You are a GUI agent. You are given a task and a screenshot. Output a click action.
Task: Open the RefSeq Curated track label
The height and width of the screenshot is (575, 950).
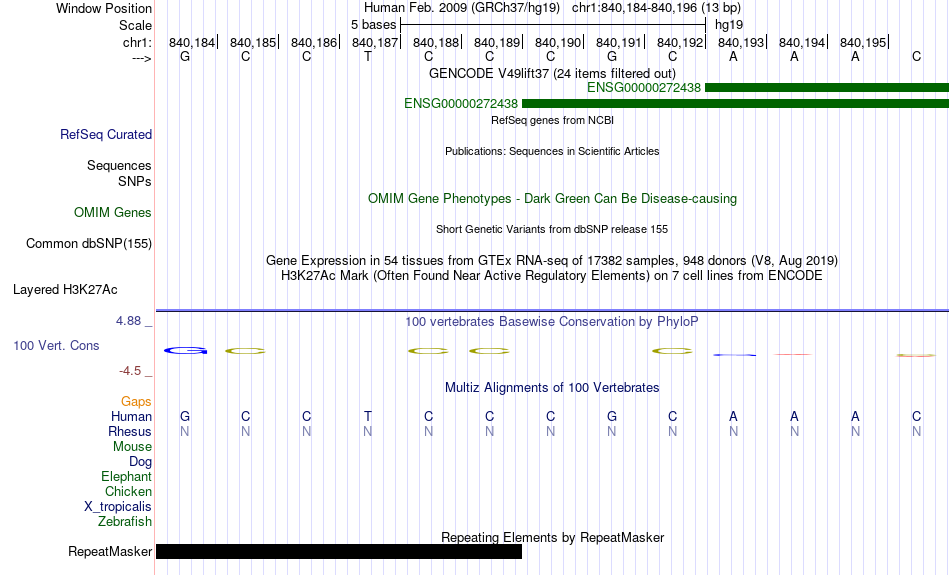[x=106, y=135]
